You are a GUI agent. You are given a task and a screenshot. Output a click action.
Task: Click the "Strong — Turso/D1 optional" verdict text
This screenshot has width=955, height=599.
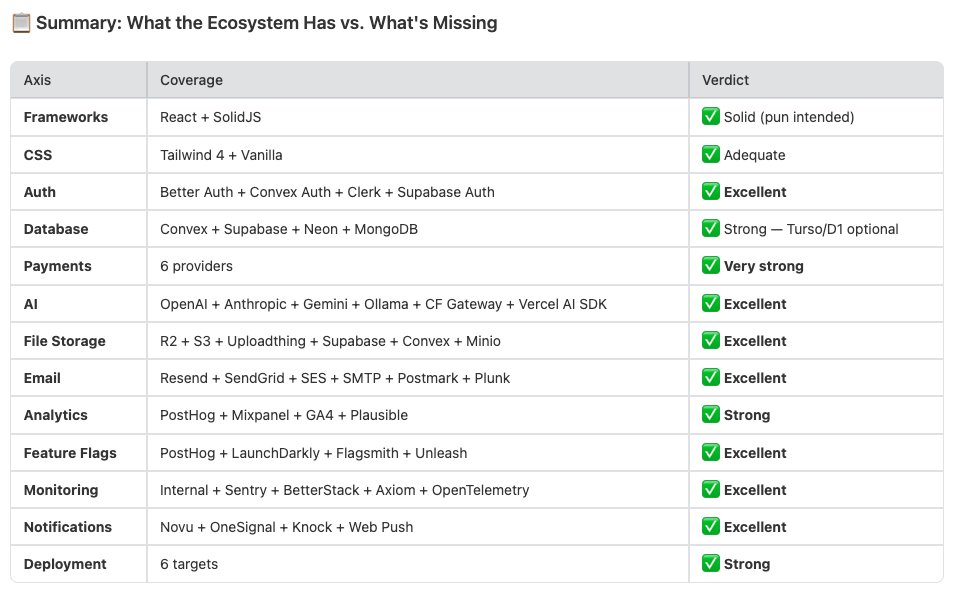(x=811, y=229)
